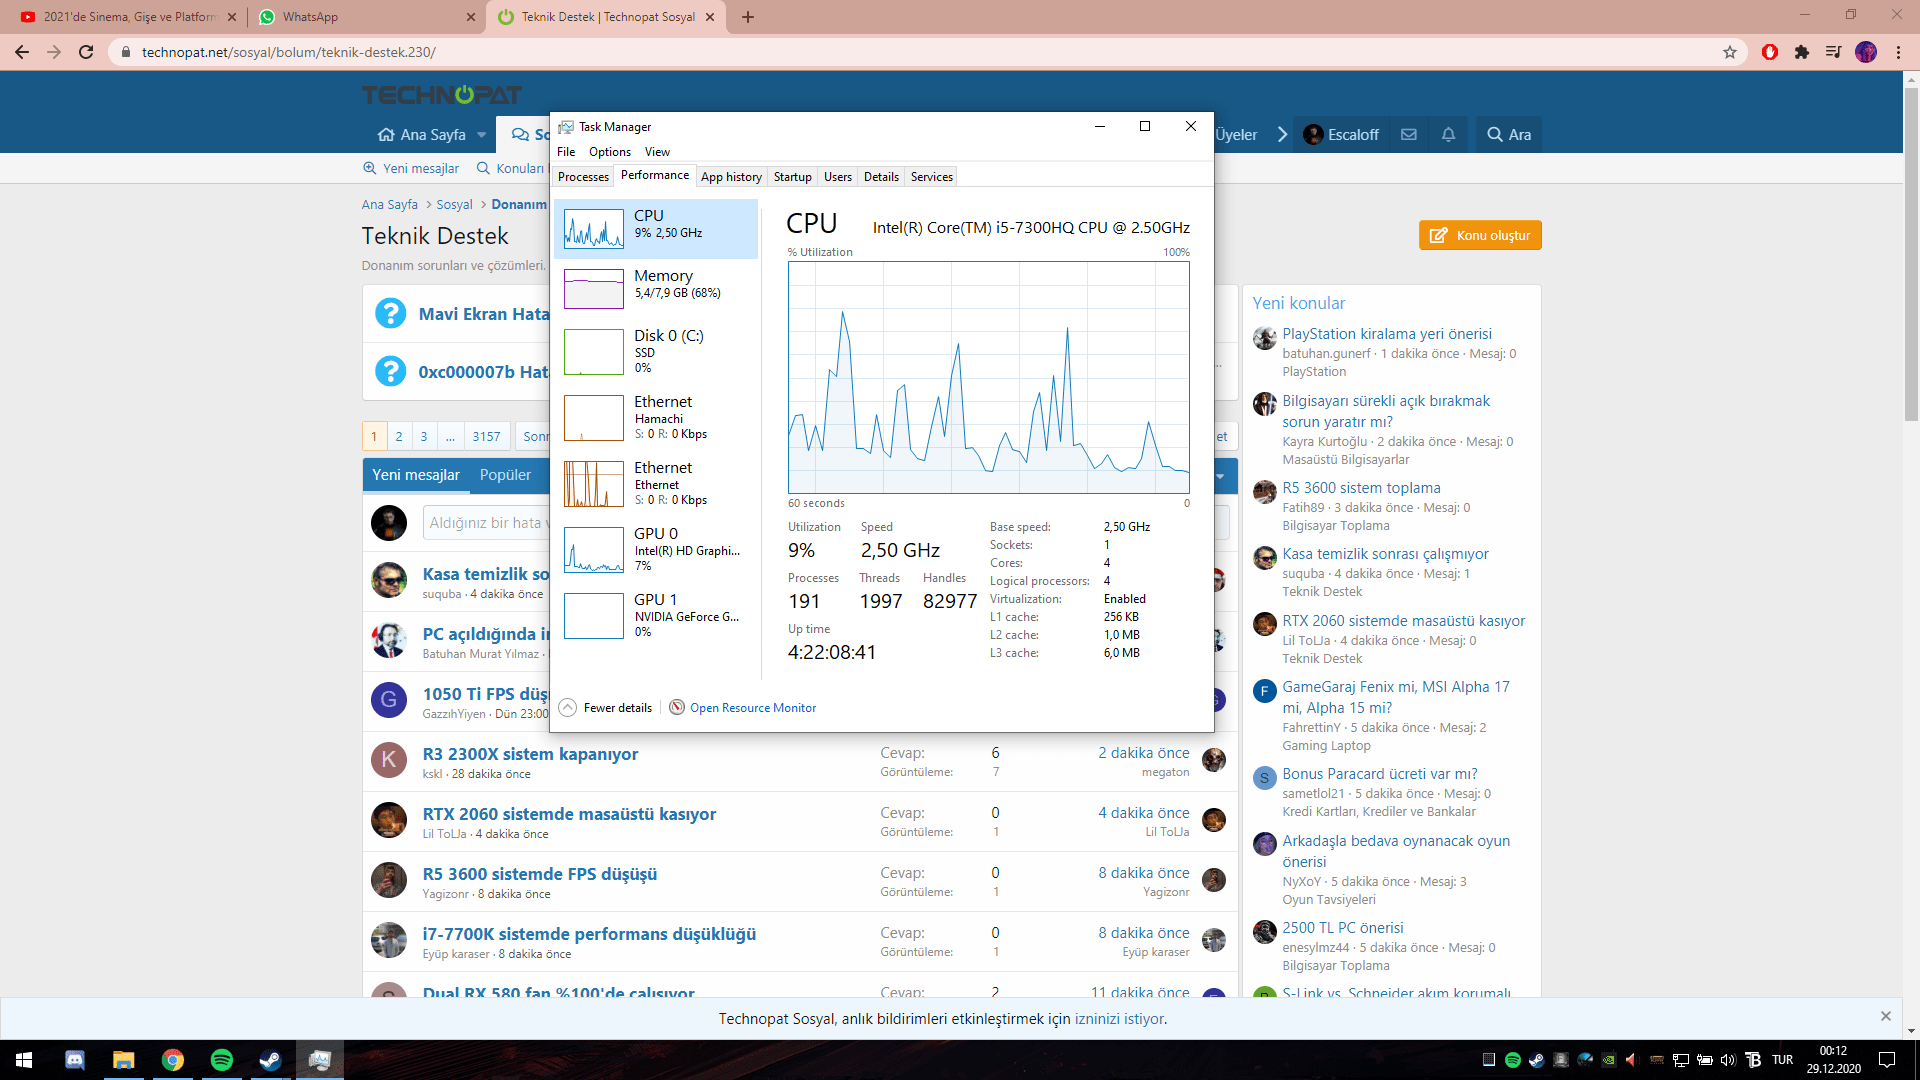The image size is (1920, 1080).
Task: Click the Konu oluştur button
Action: coord(1480,235)
